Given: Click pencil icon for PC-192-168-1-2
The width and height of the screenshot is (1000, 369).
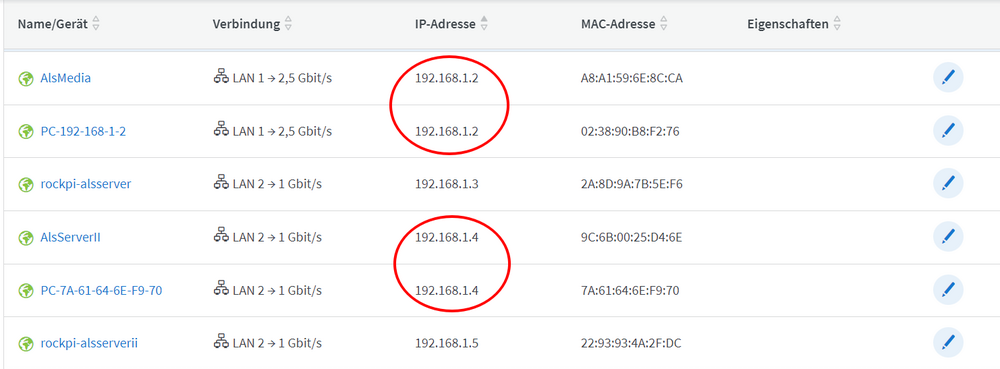Looking at the screenshot, I should coord(948,131).
